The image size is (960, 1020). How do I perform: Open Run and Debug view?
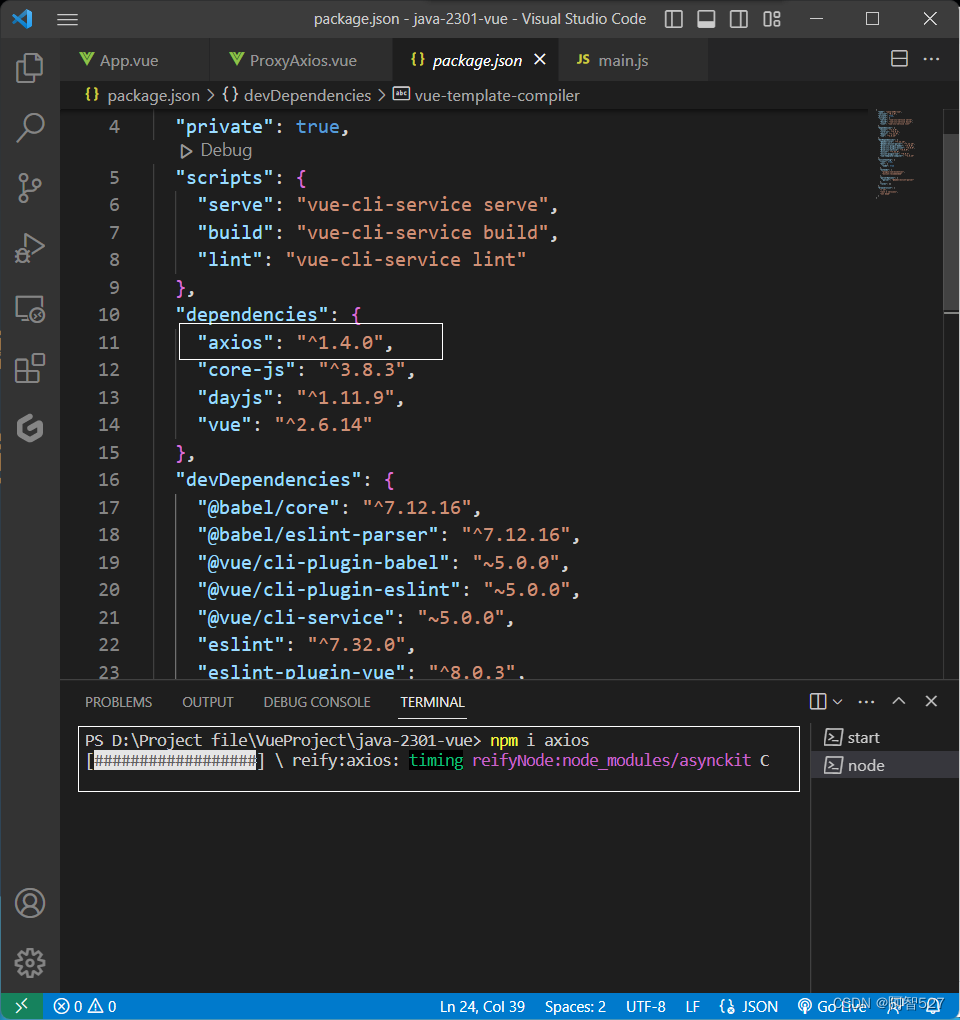pyautogui.click(x=29, y=248)
